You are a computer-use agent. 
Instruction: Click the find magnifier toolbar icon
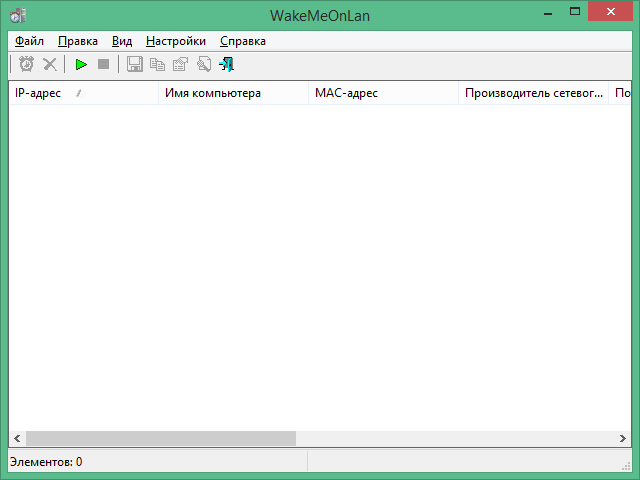203,64
